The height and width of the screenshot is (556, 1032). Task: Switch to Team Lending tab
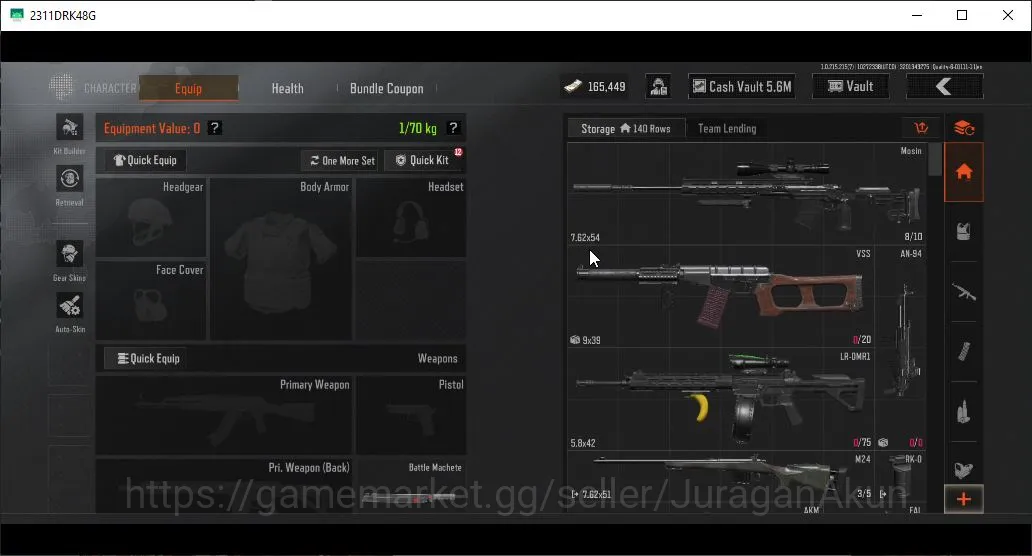[x=727, y=129]
